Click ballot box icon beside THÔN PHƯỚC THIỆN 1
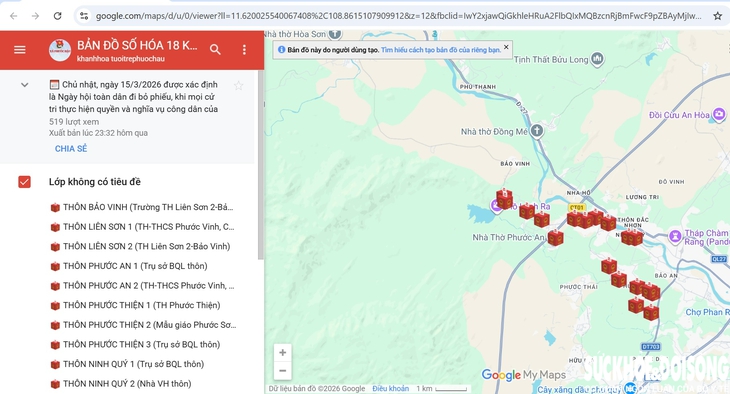The image size is (730, 394). 55,306
